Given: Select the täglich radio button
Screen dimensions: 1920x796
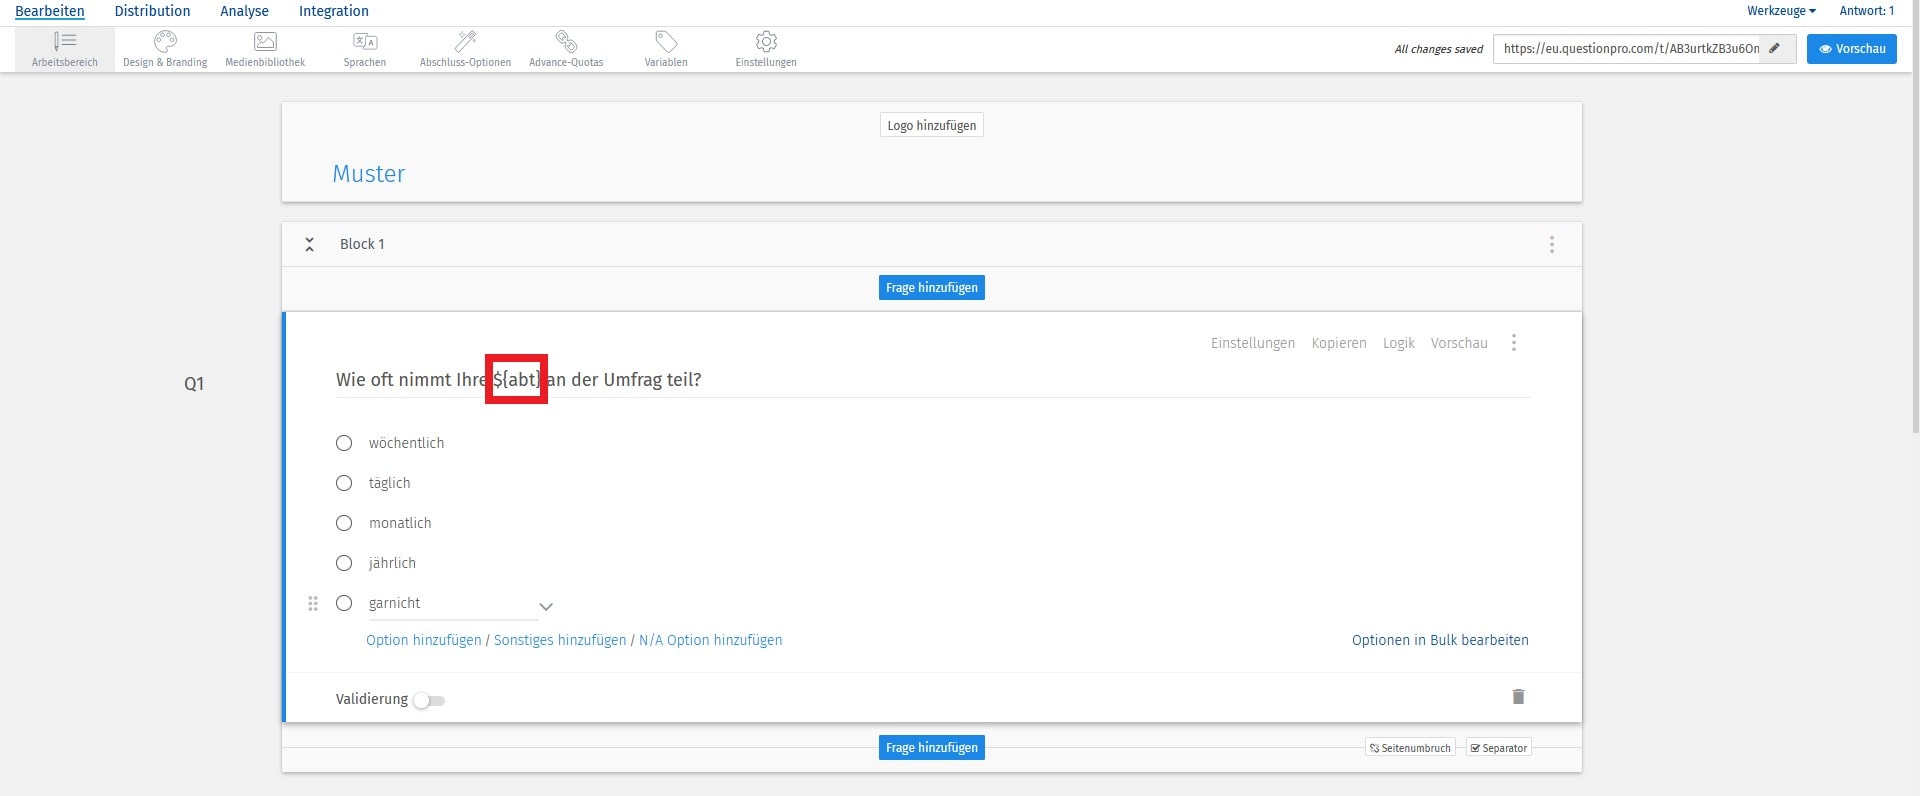Looking at the screenshot, I should point(344,483).
